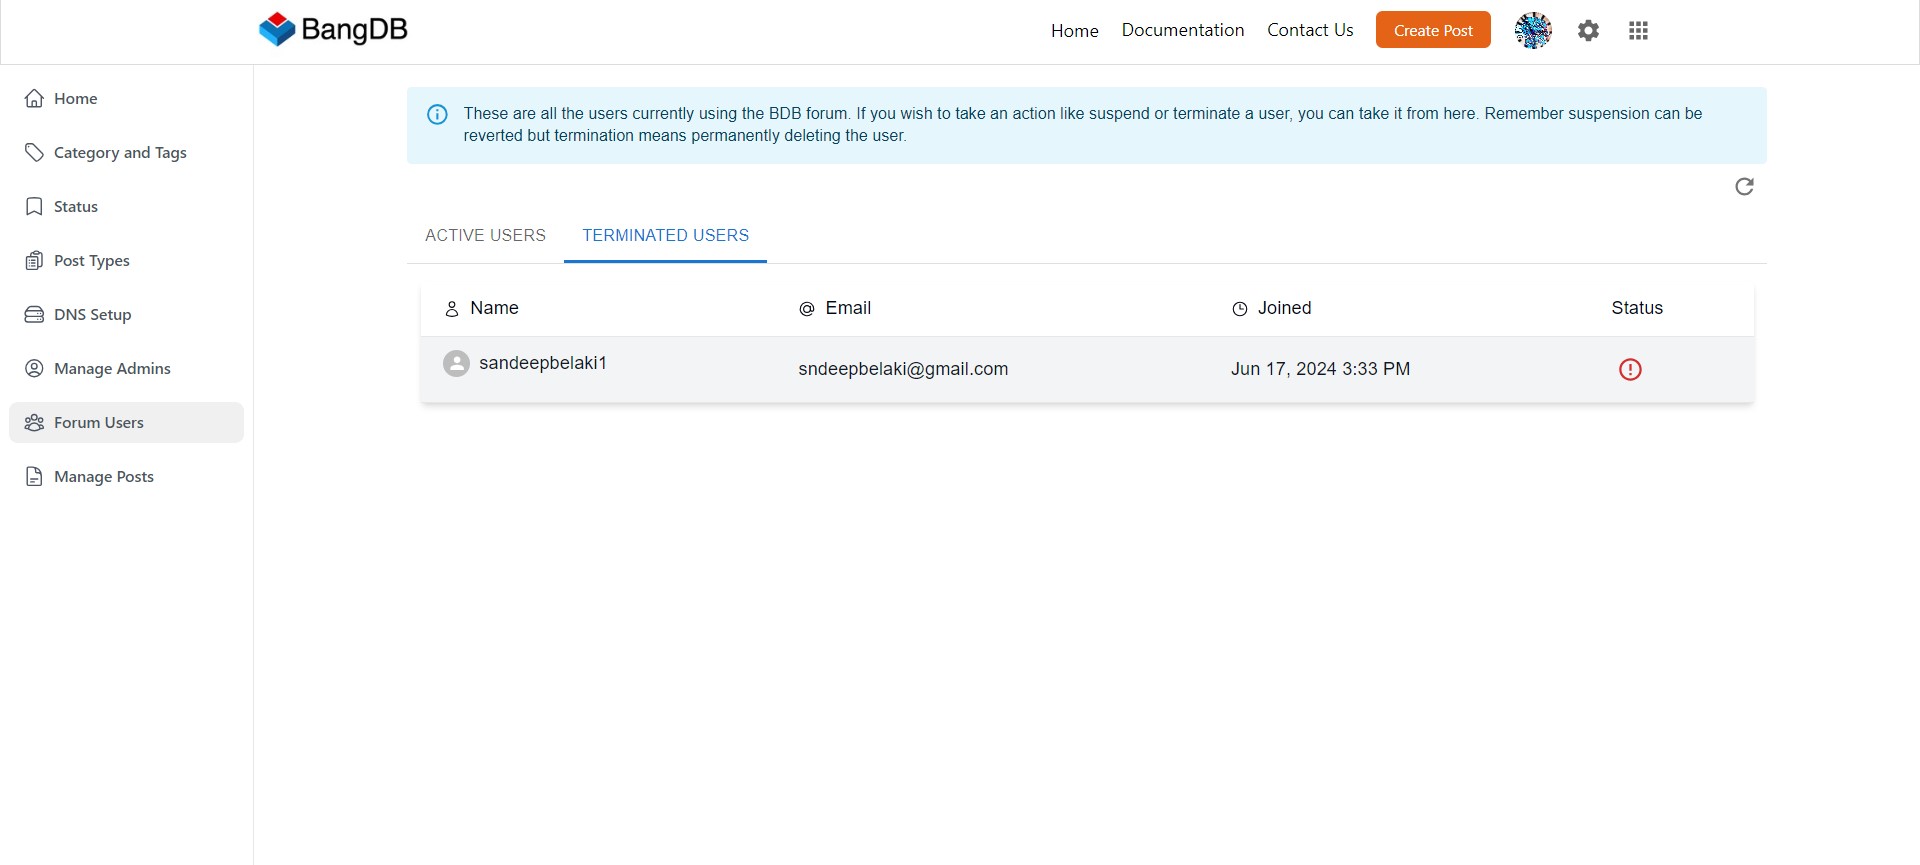Click the BangDB logo

[x=333, y=30]
